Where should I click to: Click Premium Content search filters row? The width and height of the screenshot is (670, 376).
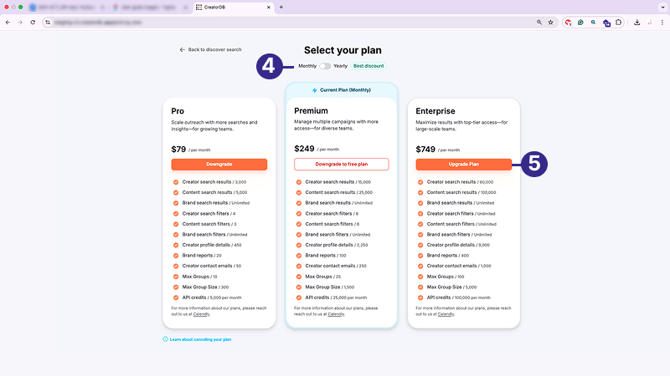pos(328,224)
